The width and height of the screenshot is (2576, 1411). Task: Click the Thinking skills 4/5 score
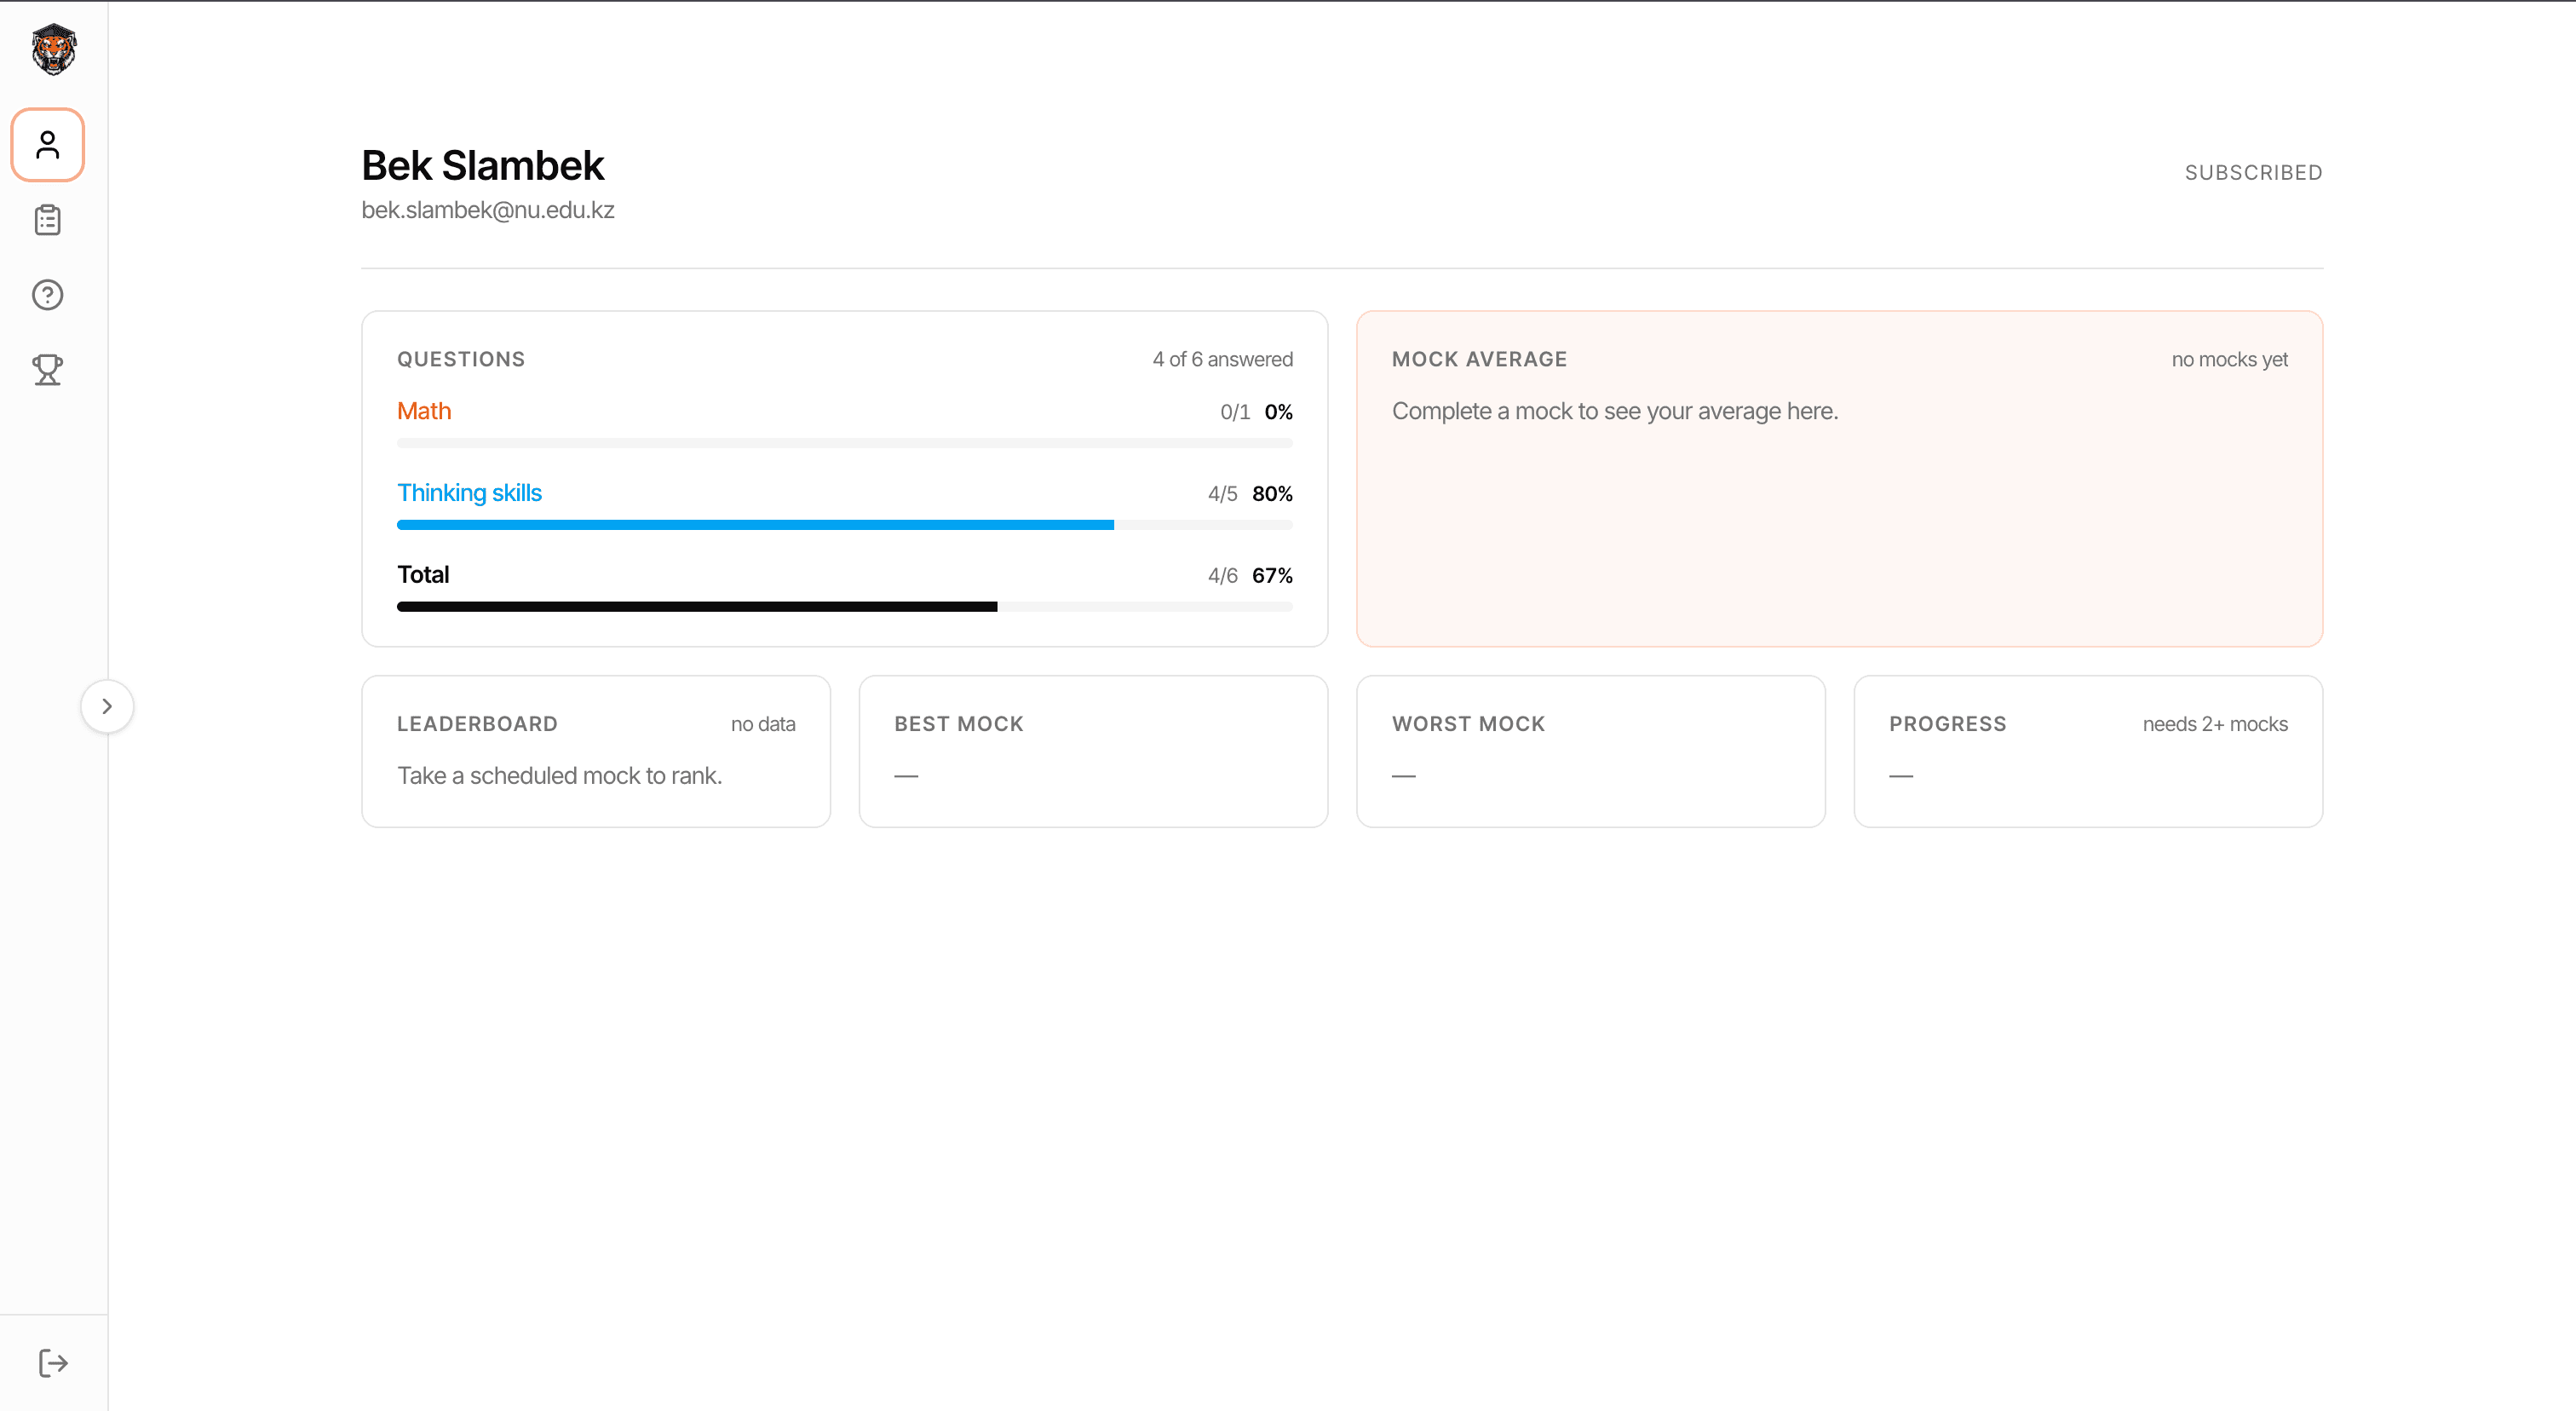click(1222, 494)
